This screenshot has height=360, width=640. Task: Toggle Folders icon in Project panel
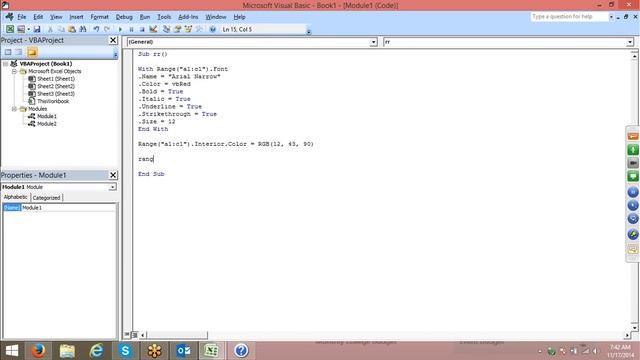(x=32, y=52)
